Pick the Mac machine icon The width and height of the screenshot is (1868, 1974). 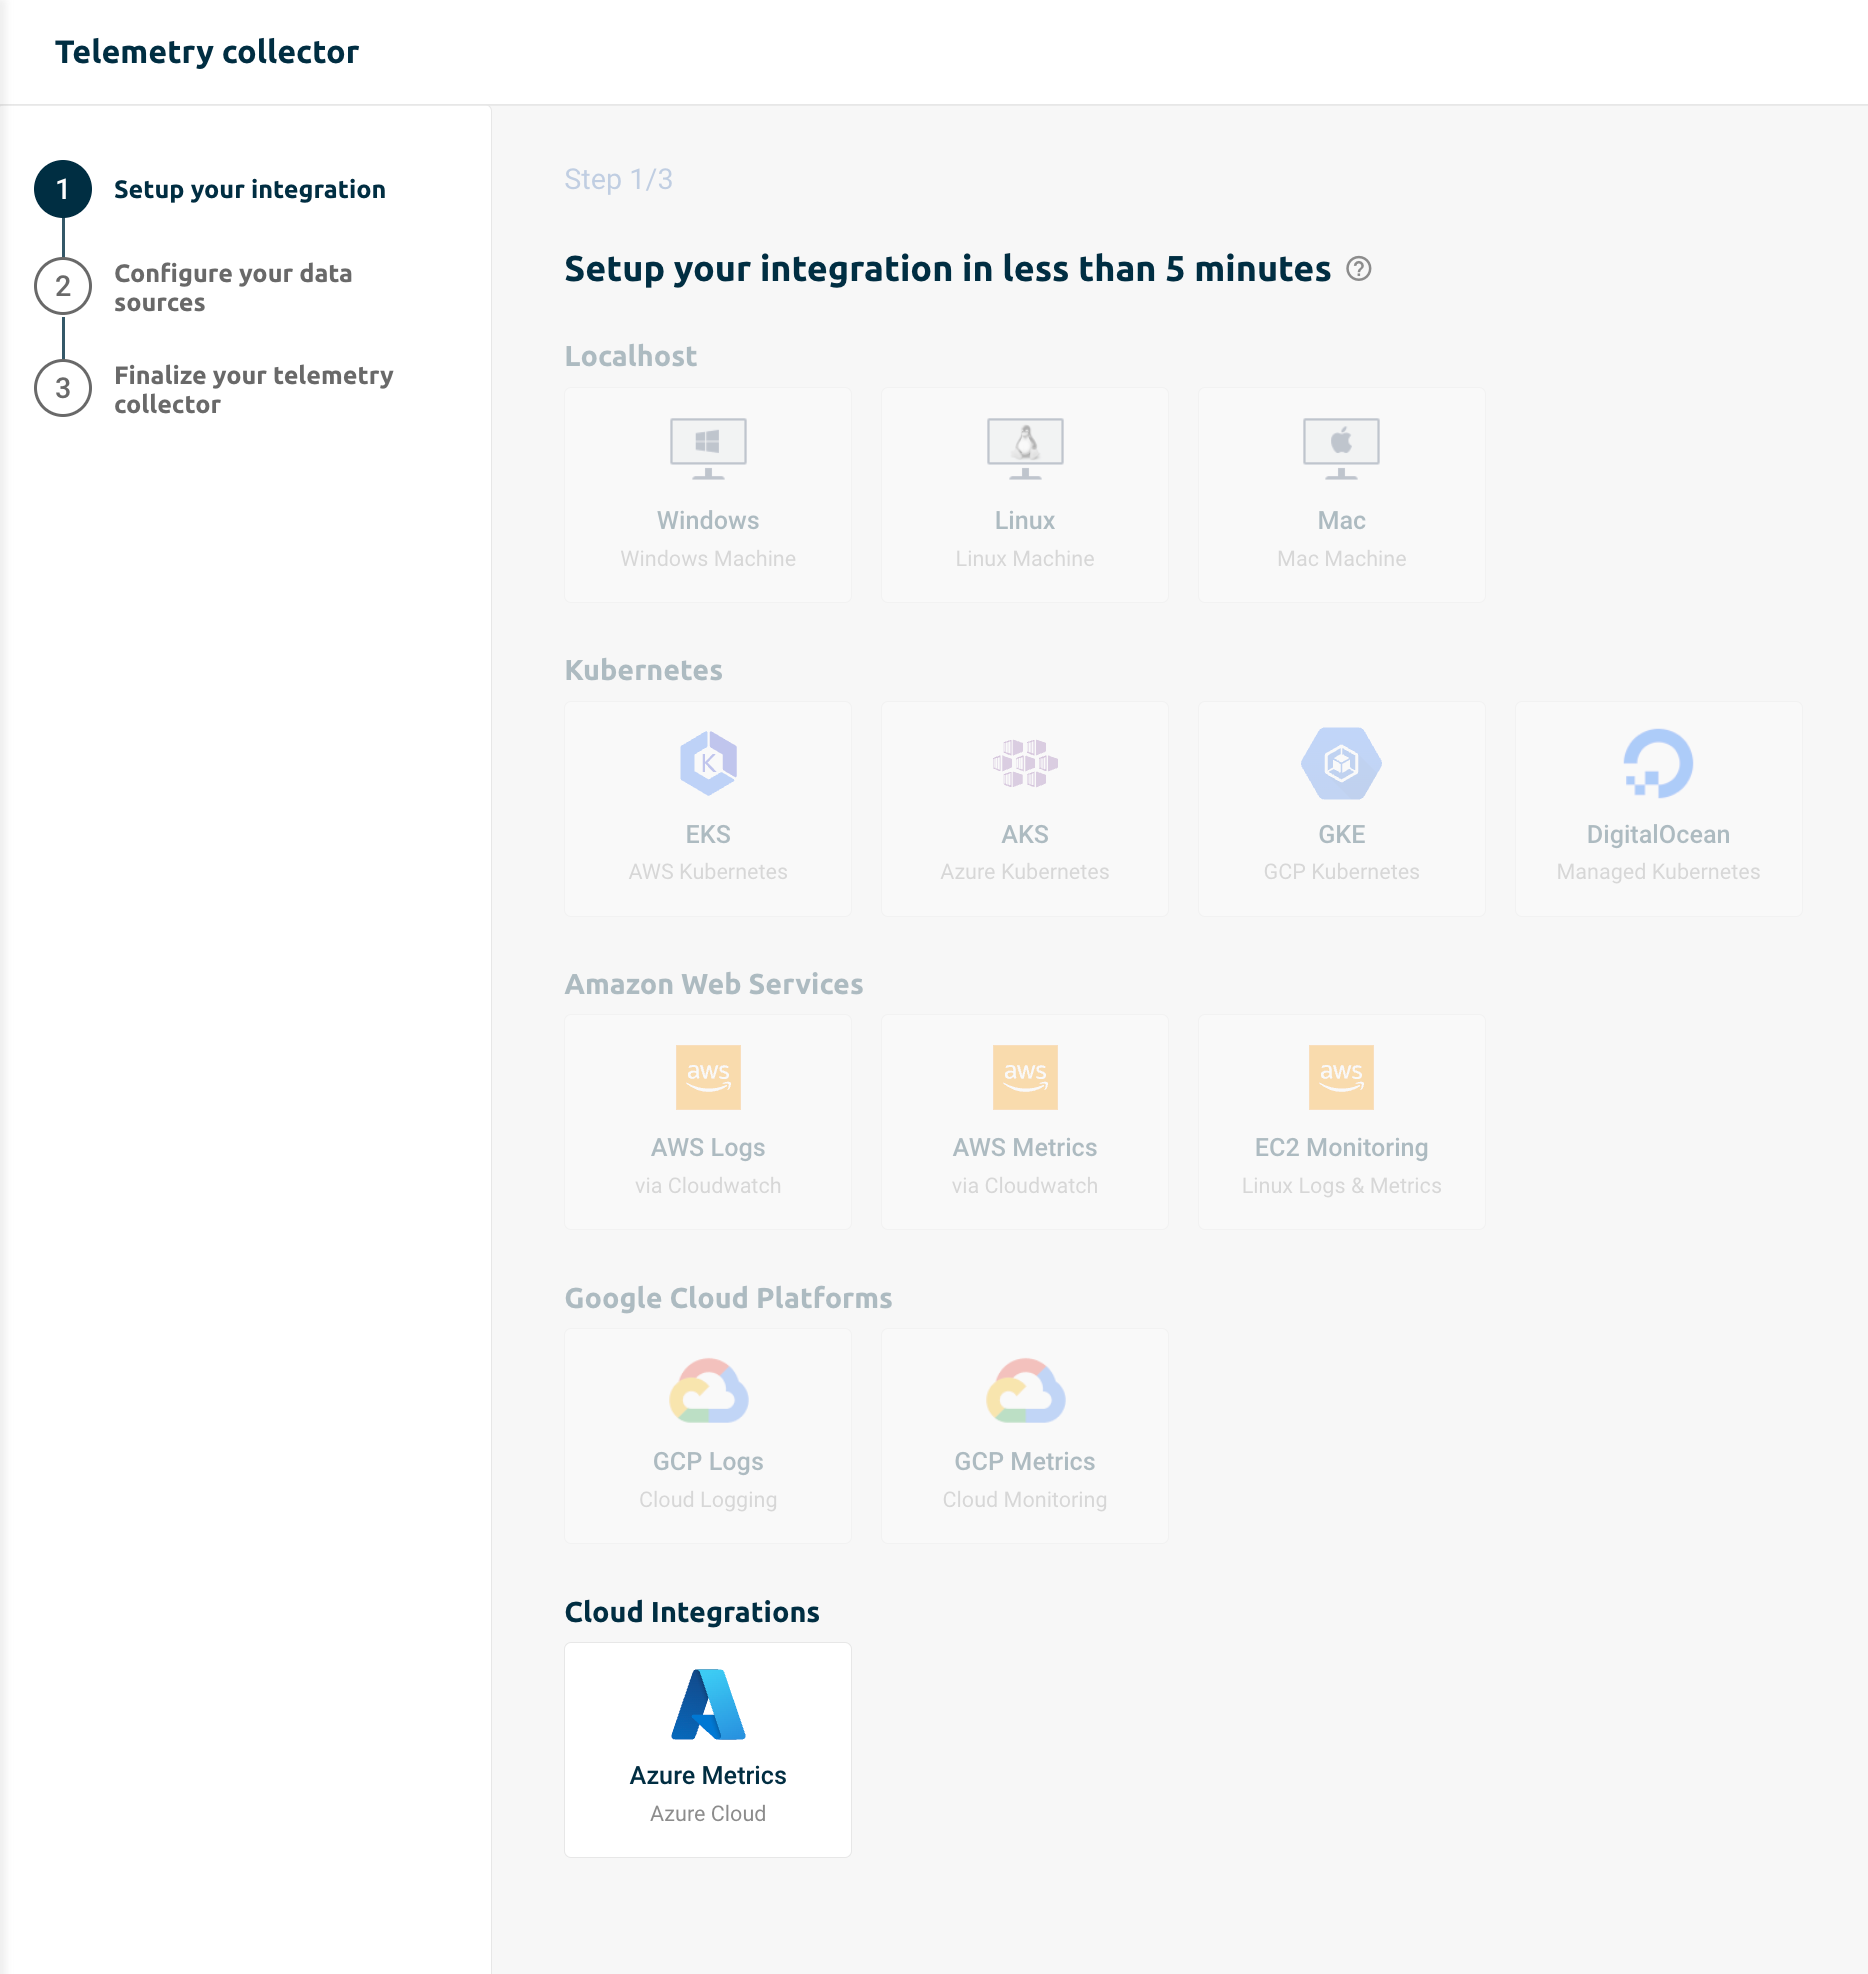click(1341, 447)
